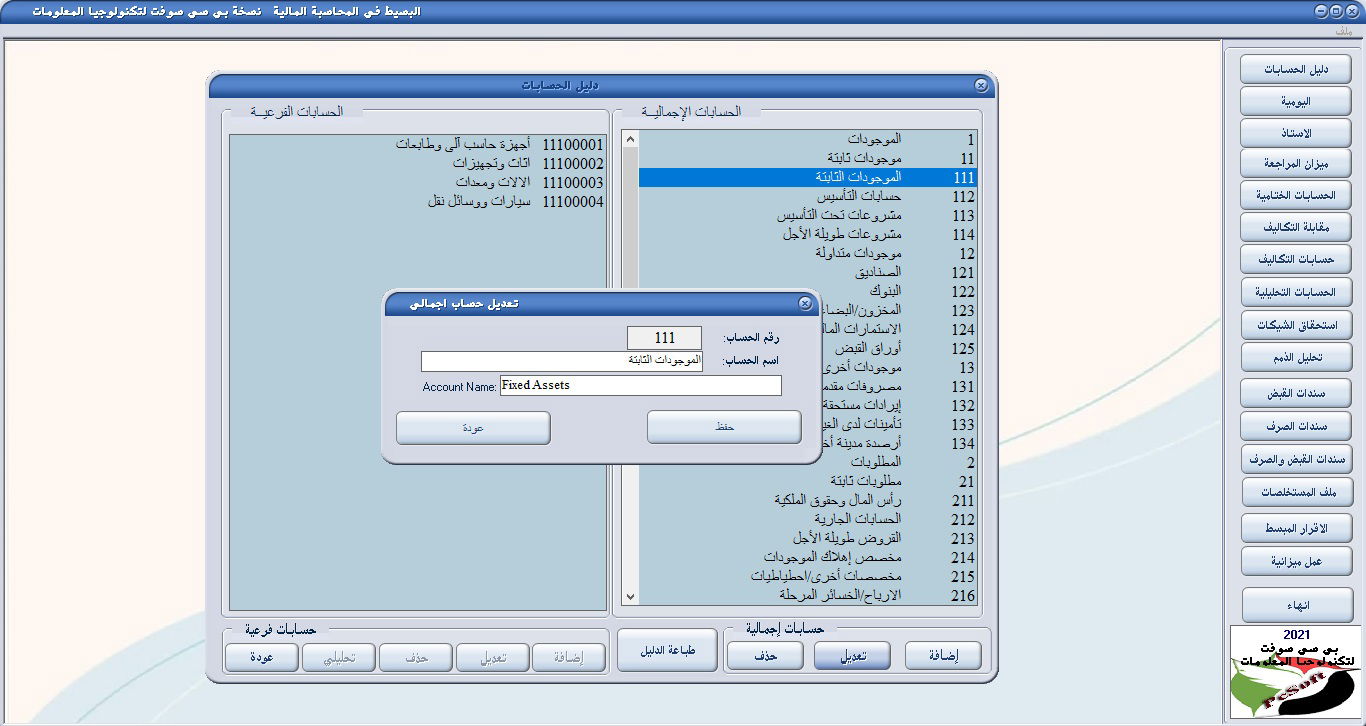
Task: Click the Account Name field containing Fixed Assets
Action: 640,385
